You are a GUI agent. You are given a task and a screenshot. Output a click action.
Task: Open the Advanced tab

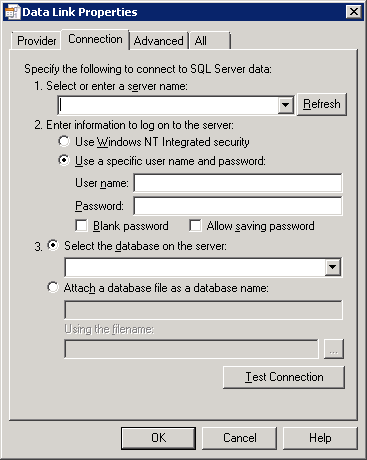pyautogui.click(x=158, y=41)
